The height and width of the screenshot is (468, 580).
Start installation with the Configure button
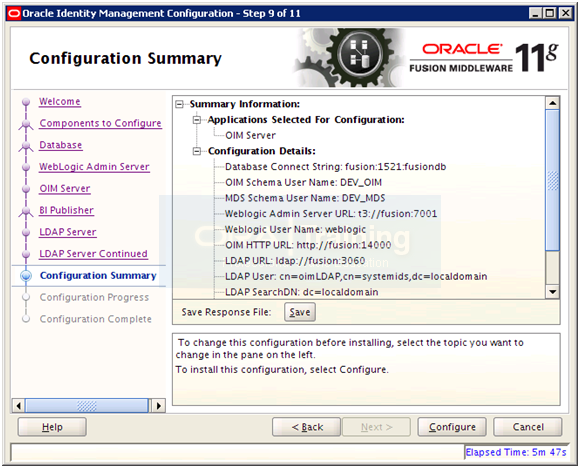tap(452, 427)
